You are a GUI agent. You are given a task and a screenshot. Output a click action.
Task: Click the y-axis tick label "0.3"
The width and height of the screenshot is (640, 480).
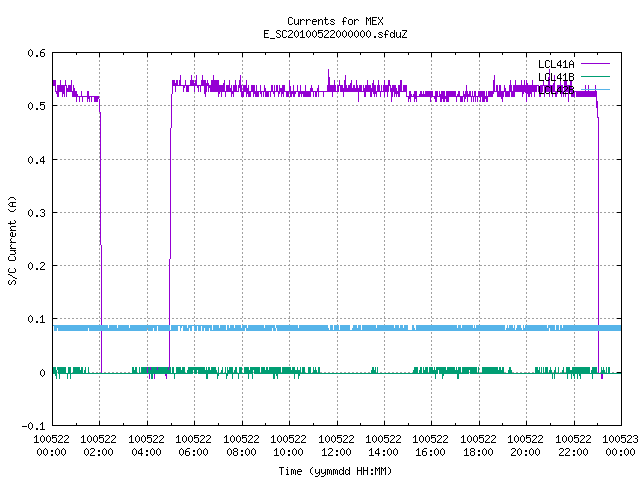(x=36, y=213)
